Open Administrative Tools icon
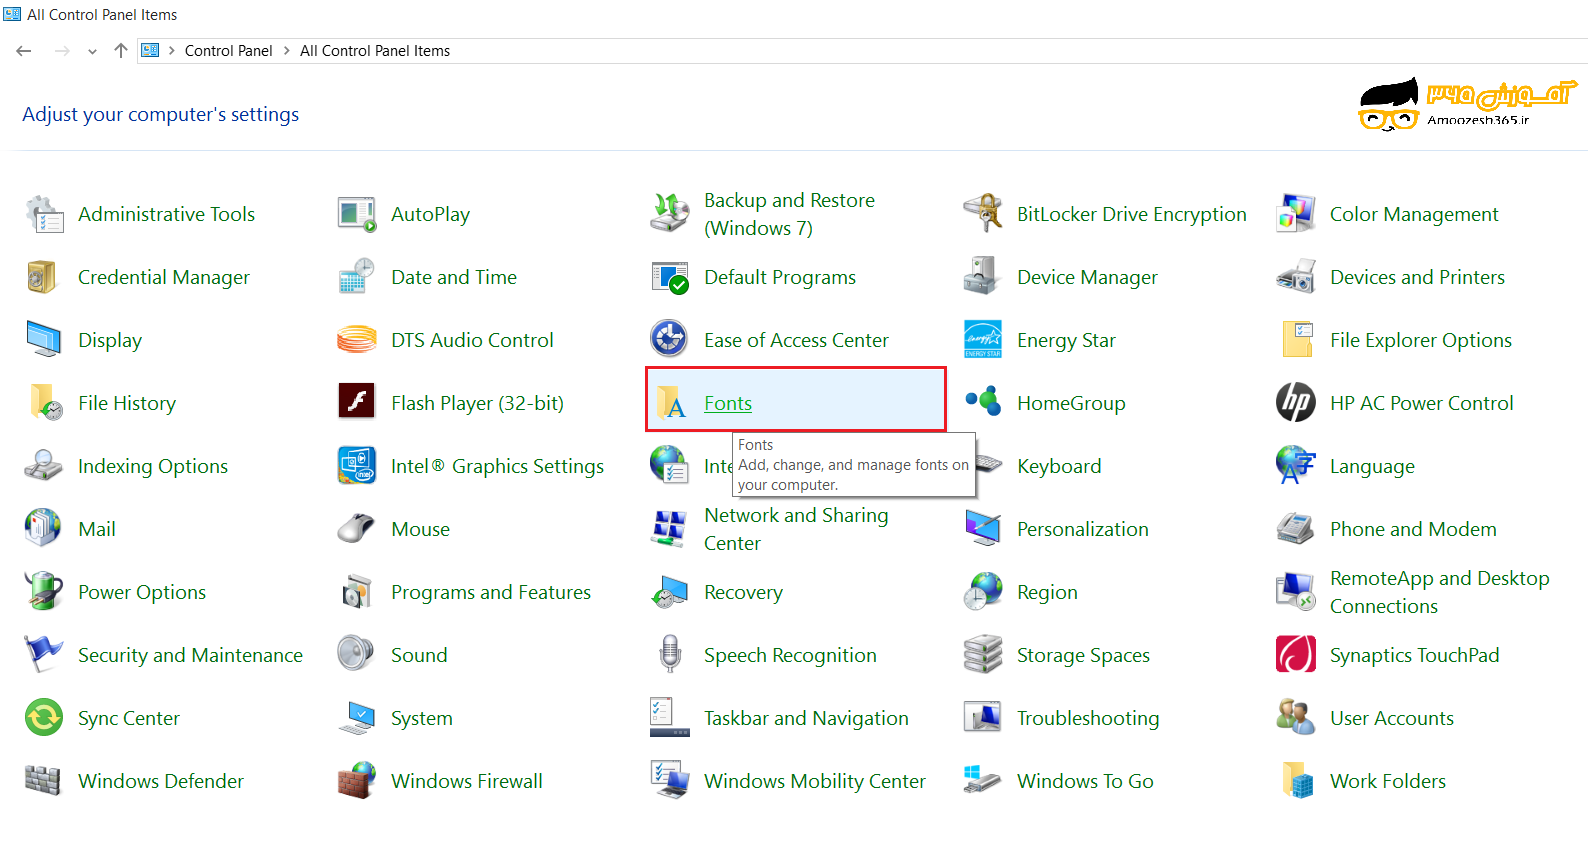This screenshot has height=846, width=1588. (x=44, y=214)
